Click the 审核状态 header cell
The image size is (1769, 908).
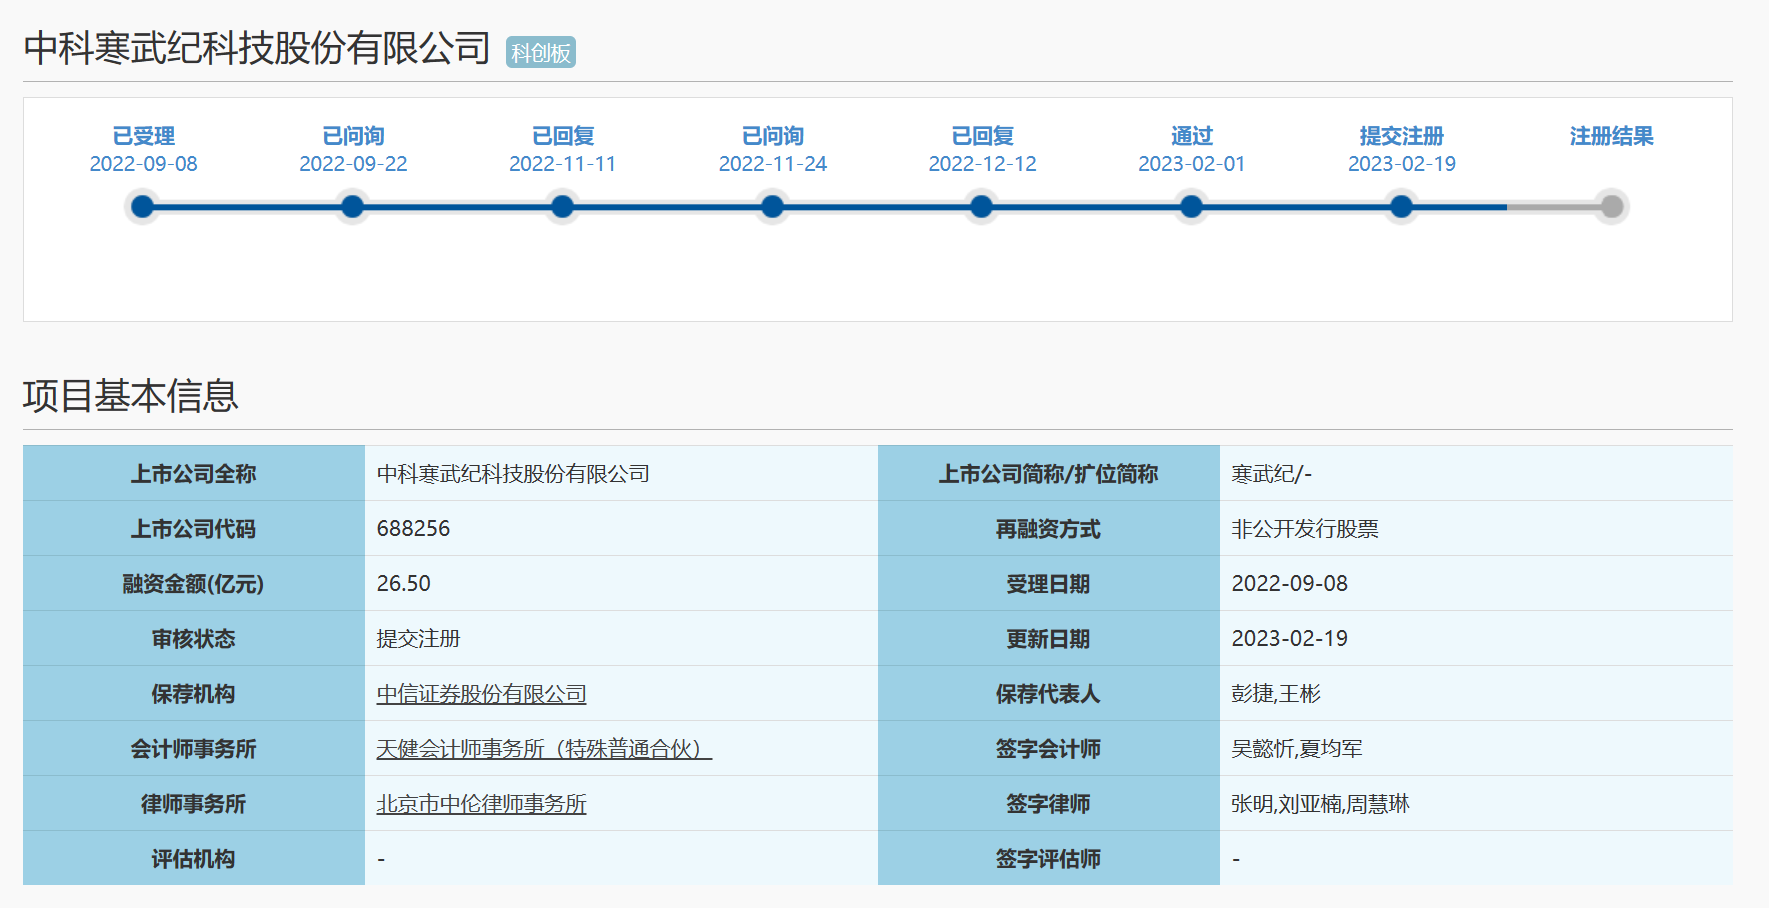pyautogui.click(x=194, y=638)
